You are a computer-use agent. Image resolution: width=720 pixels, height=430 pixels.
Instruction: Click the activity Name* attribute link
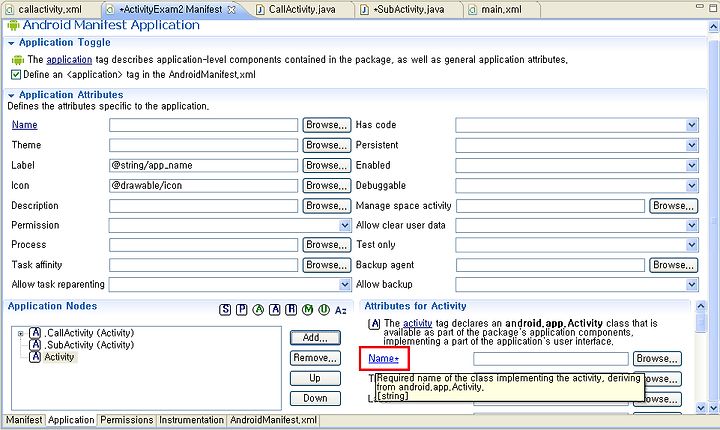coord(383,358)
